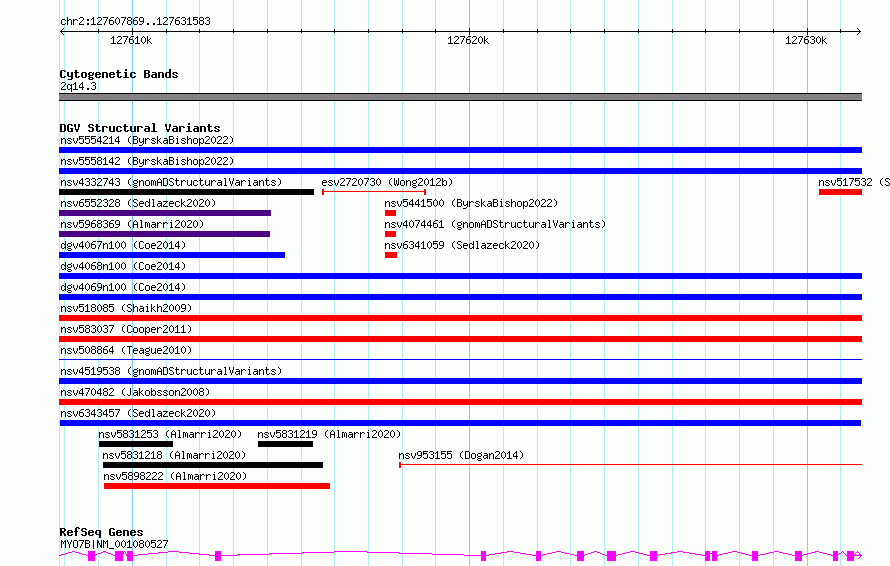Open the dgv4067n100 (Coe2014) label
This screenshot has height=566, width=890.
coord(123,245)
